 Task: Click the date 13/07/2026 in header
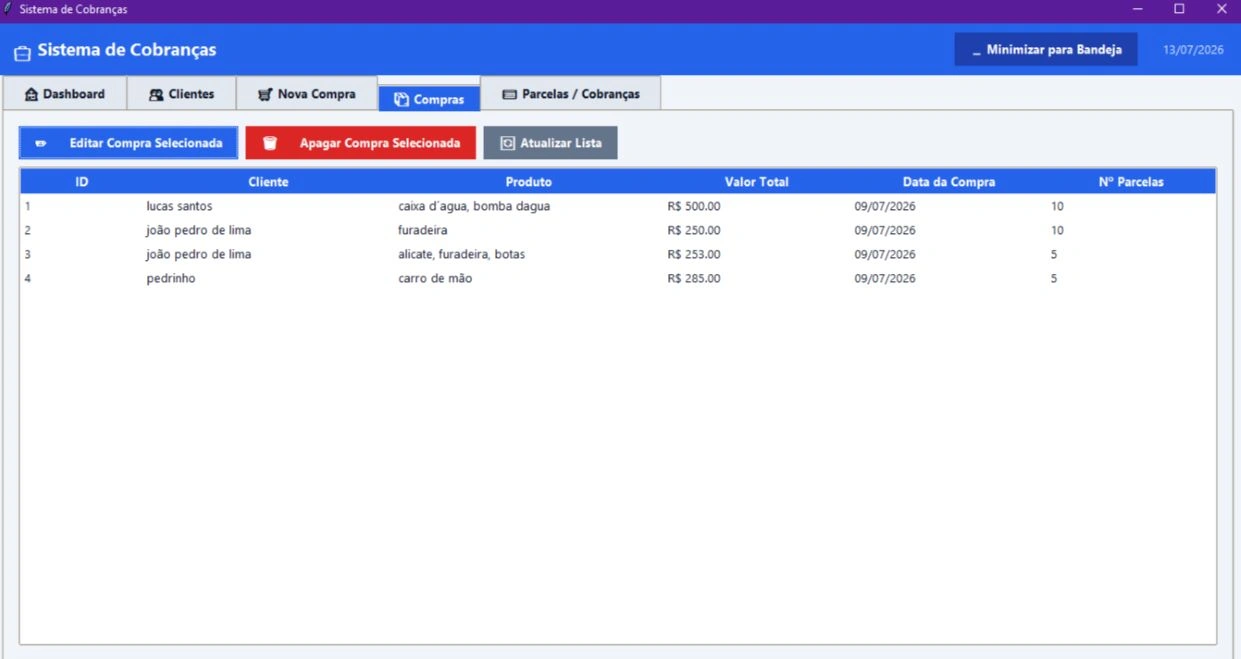(x=1193, y=49)
